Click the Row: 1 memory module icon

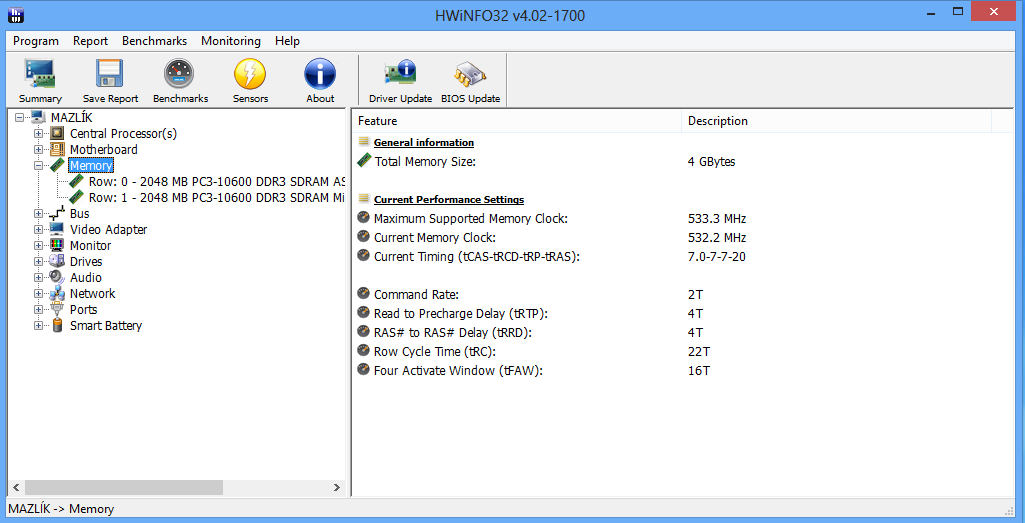77,197
